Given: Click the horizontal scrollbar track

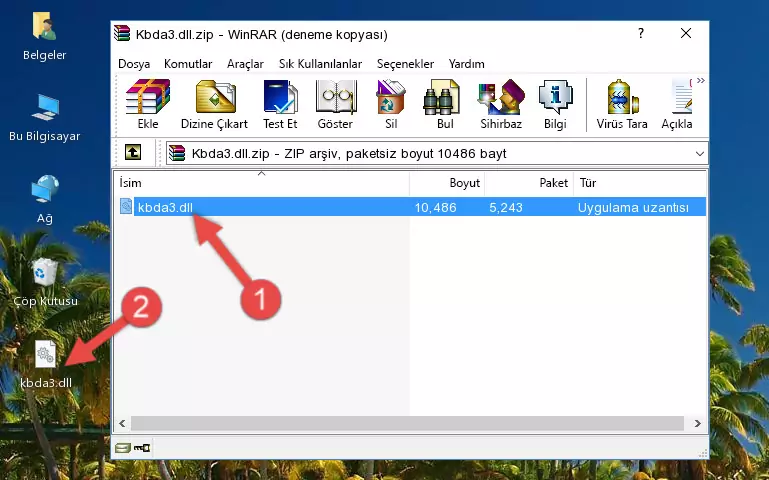Looking at the screenshot, I should pyautogui.click(x=407, y=423).
